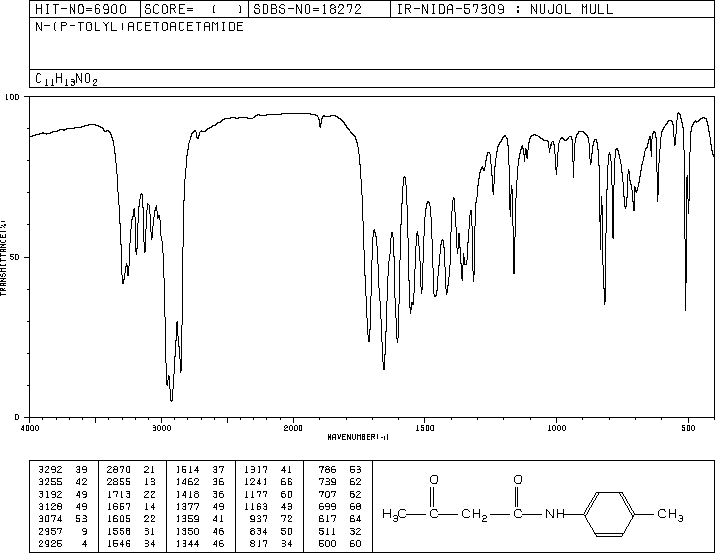The image size is (715, 553).
Task: Select peak value 739 in peak table
Action: pos(327,481)
